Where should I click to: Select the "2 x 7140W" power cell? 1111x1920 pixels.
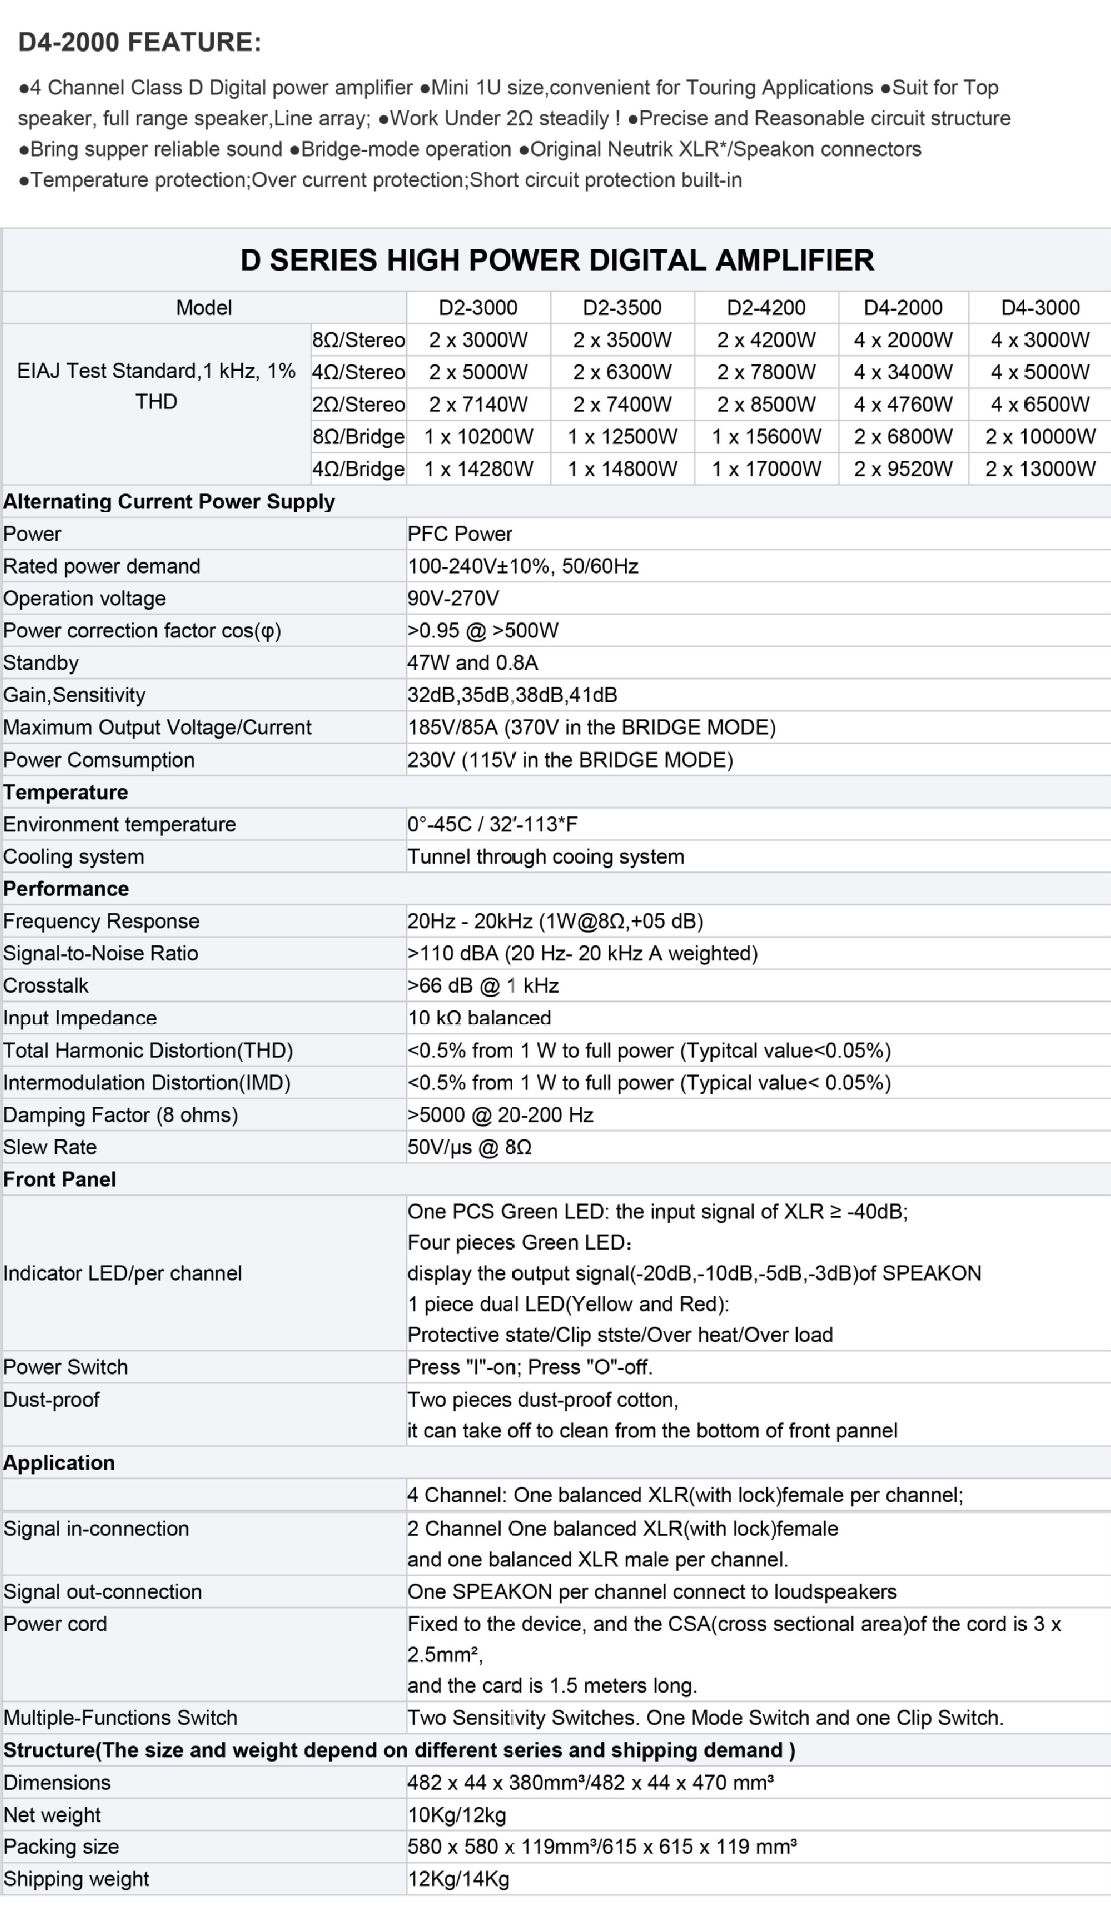coord(478,404)
